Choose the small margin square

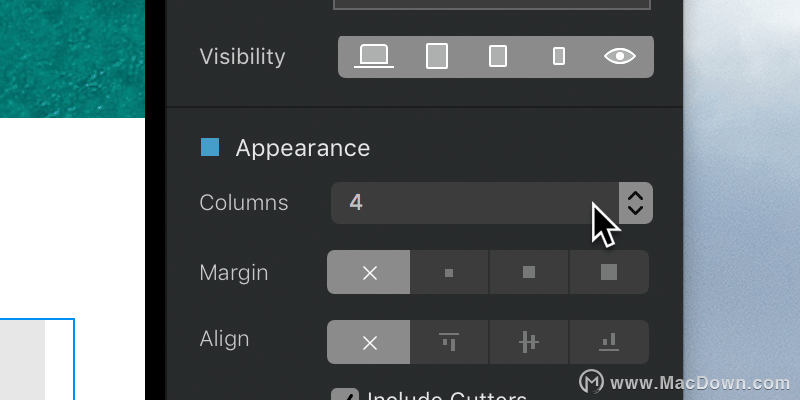click(449, 272)
